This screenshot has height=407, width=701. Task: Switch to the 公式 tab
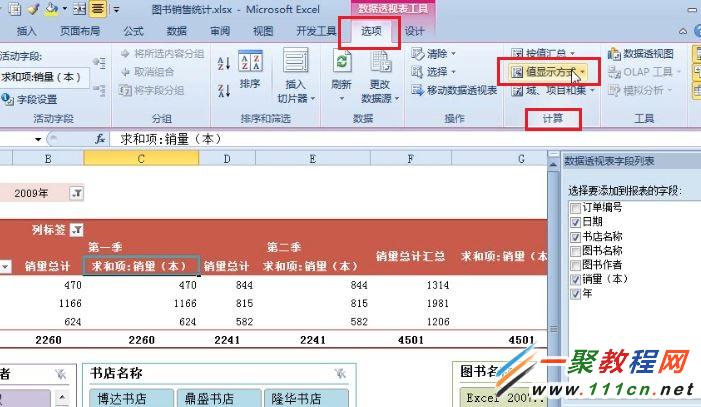click(x=133, y=31)
